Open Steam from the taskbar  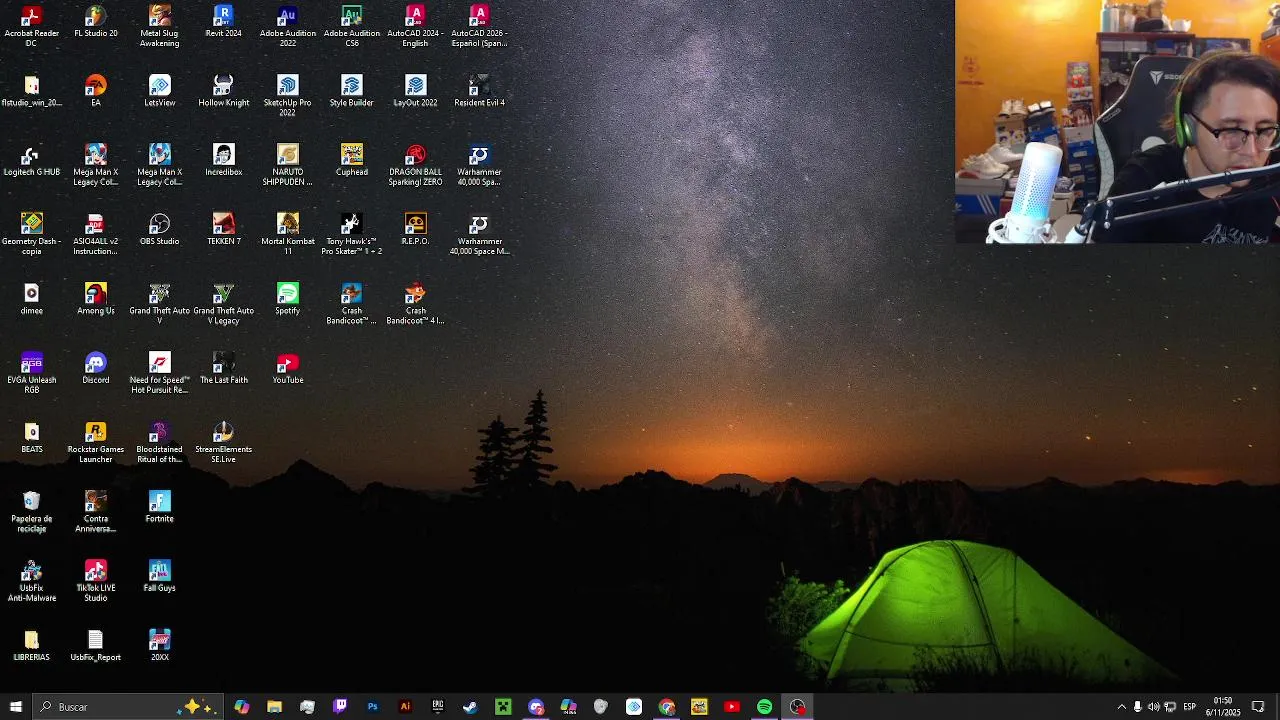pyautogui.click(x=470, y=707)
